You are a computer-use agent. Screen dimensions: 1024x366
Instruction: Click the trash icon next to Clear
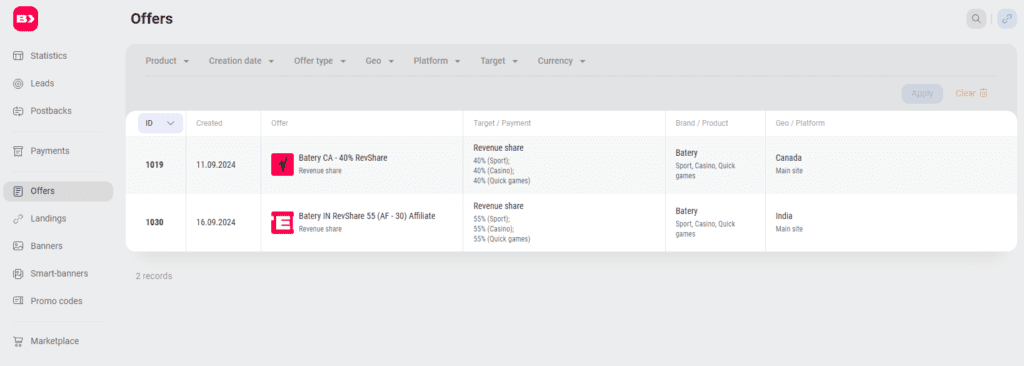pyautogui.click(x=984, y=93)
